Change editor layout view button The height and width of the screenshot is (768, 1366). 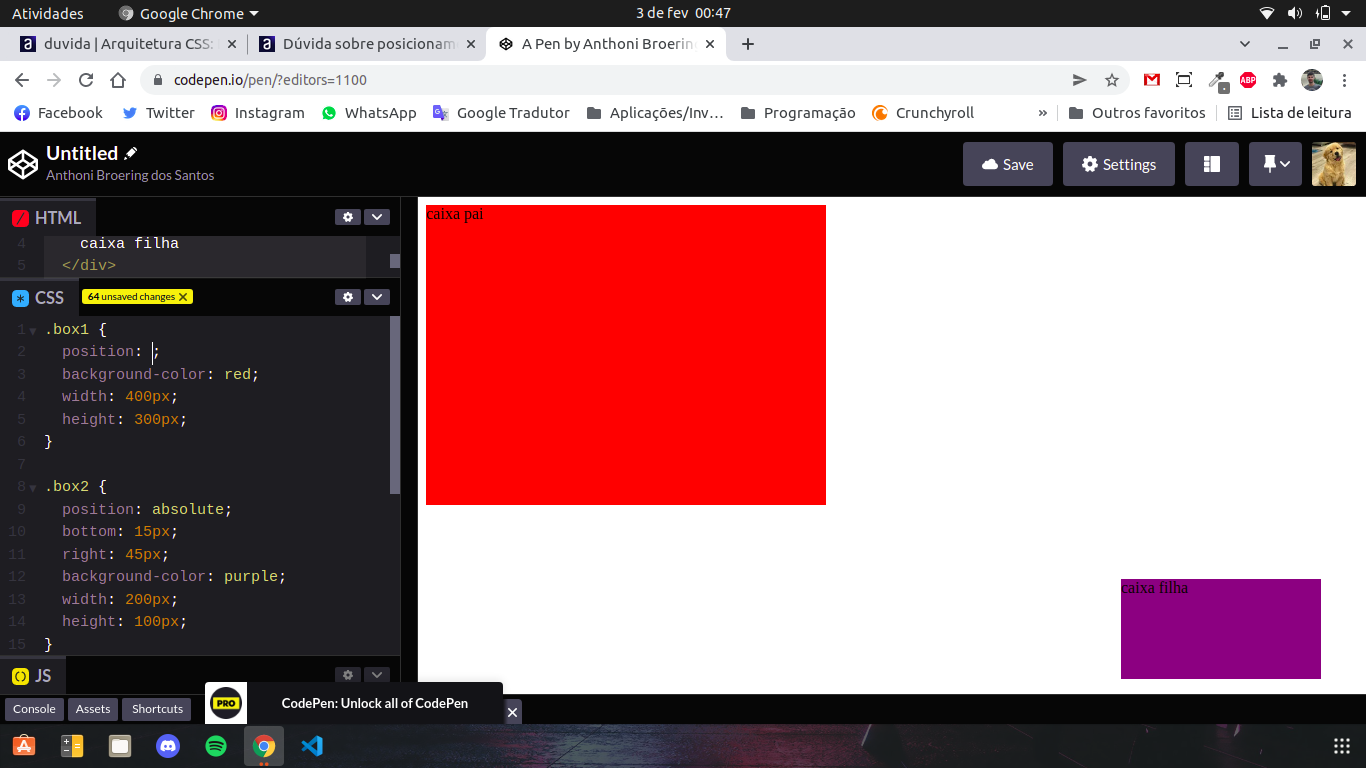coord(1212,164)
